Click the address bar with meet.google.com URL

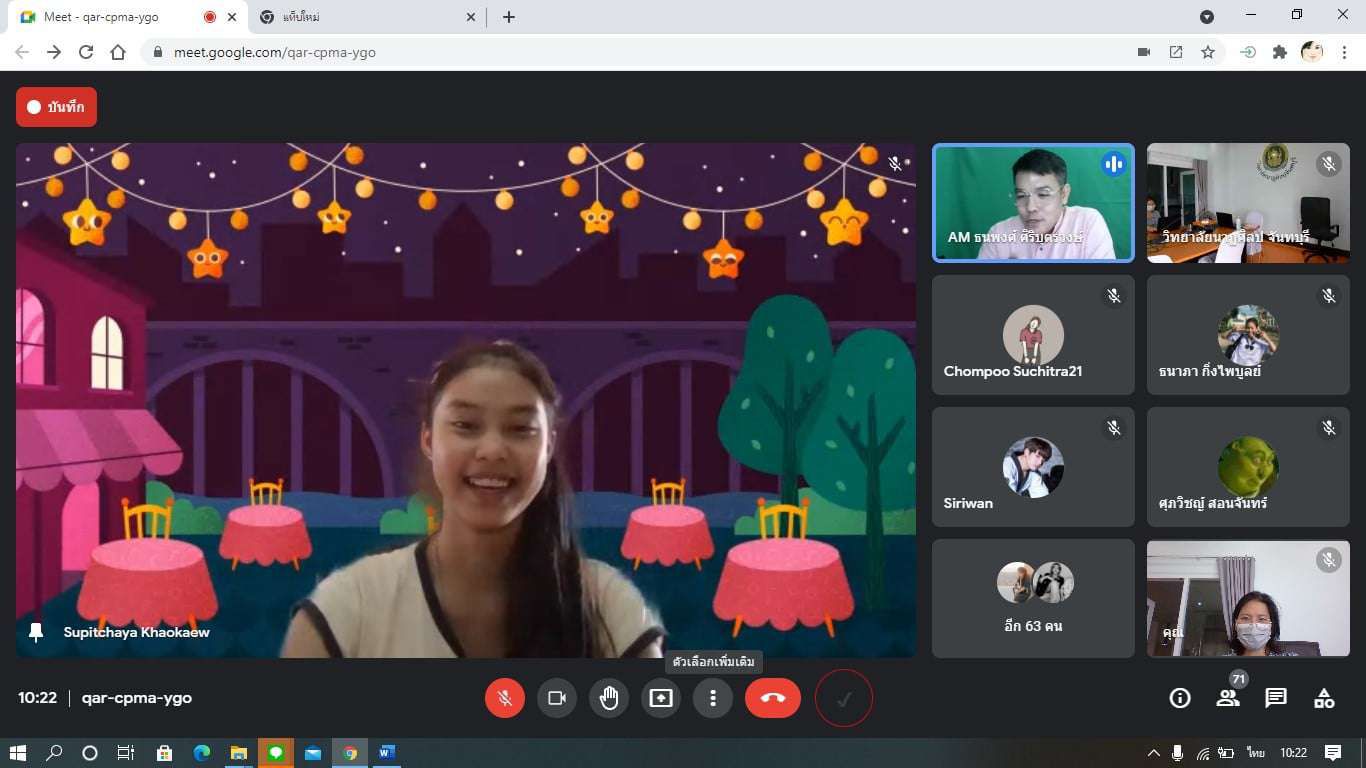point(640,52)
